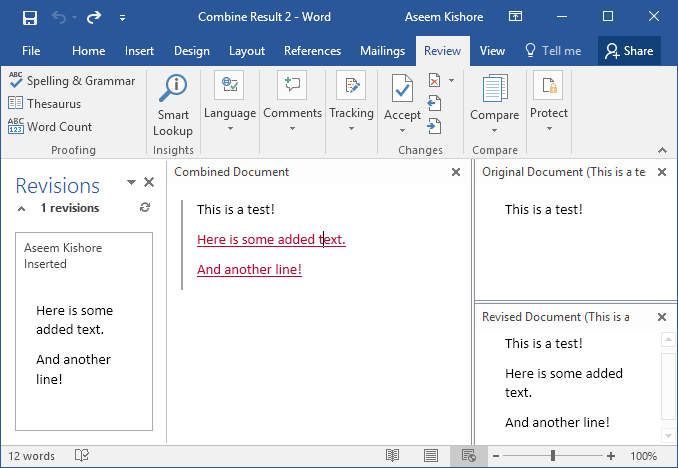Open the References ribbon tab
The width and height of the screenshot is (678, 468).
(x=312, y=51)
